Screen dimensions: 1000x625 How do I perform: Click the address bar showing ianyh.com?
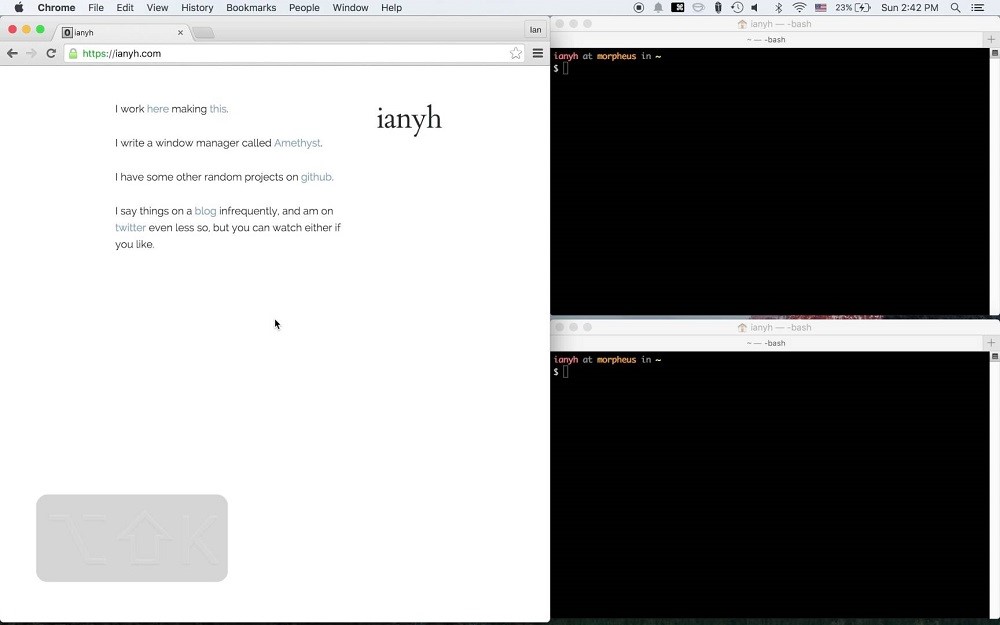tap(293, 54)
